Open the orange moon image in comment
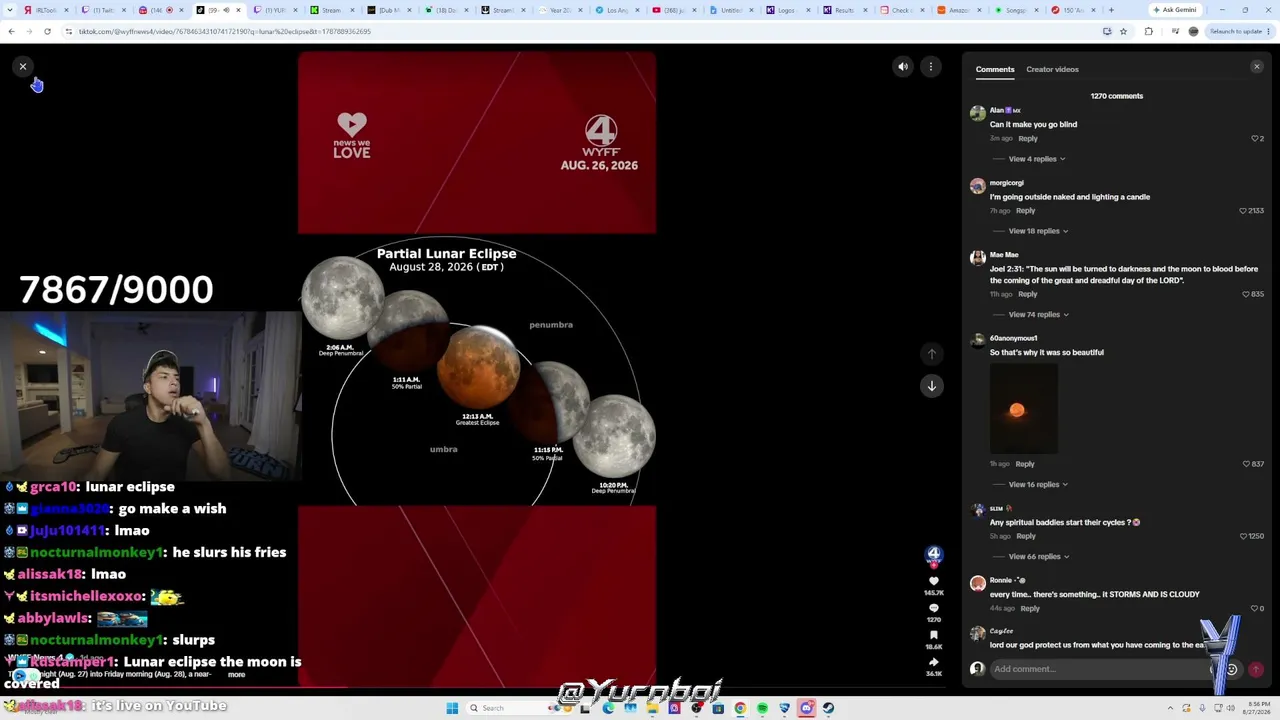 pyautogui.click(x=1024, y=409)
